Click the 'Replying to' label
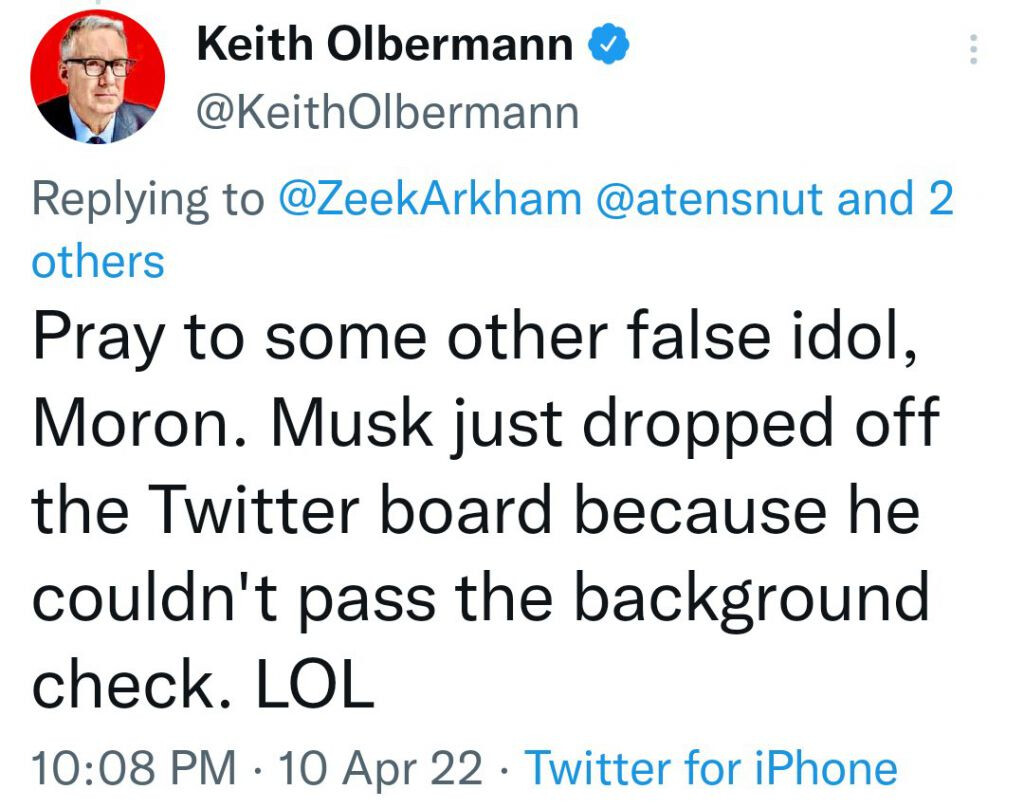The height and width of the screenshot is (808, 1024). coord(148,200)
